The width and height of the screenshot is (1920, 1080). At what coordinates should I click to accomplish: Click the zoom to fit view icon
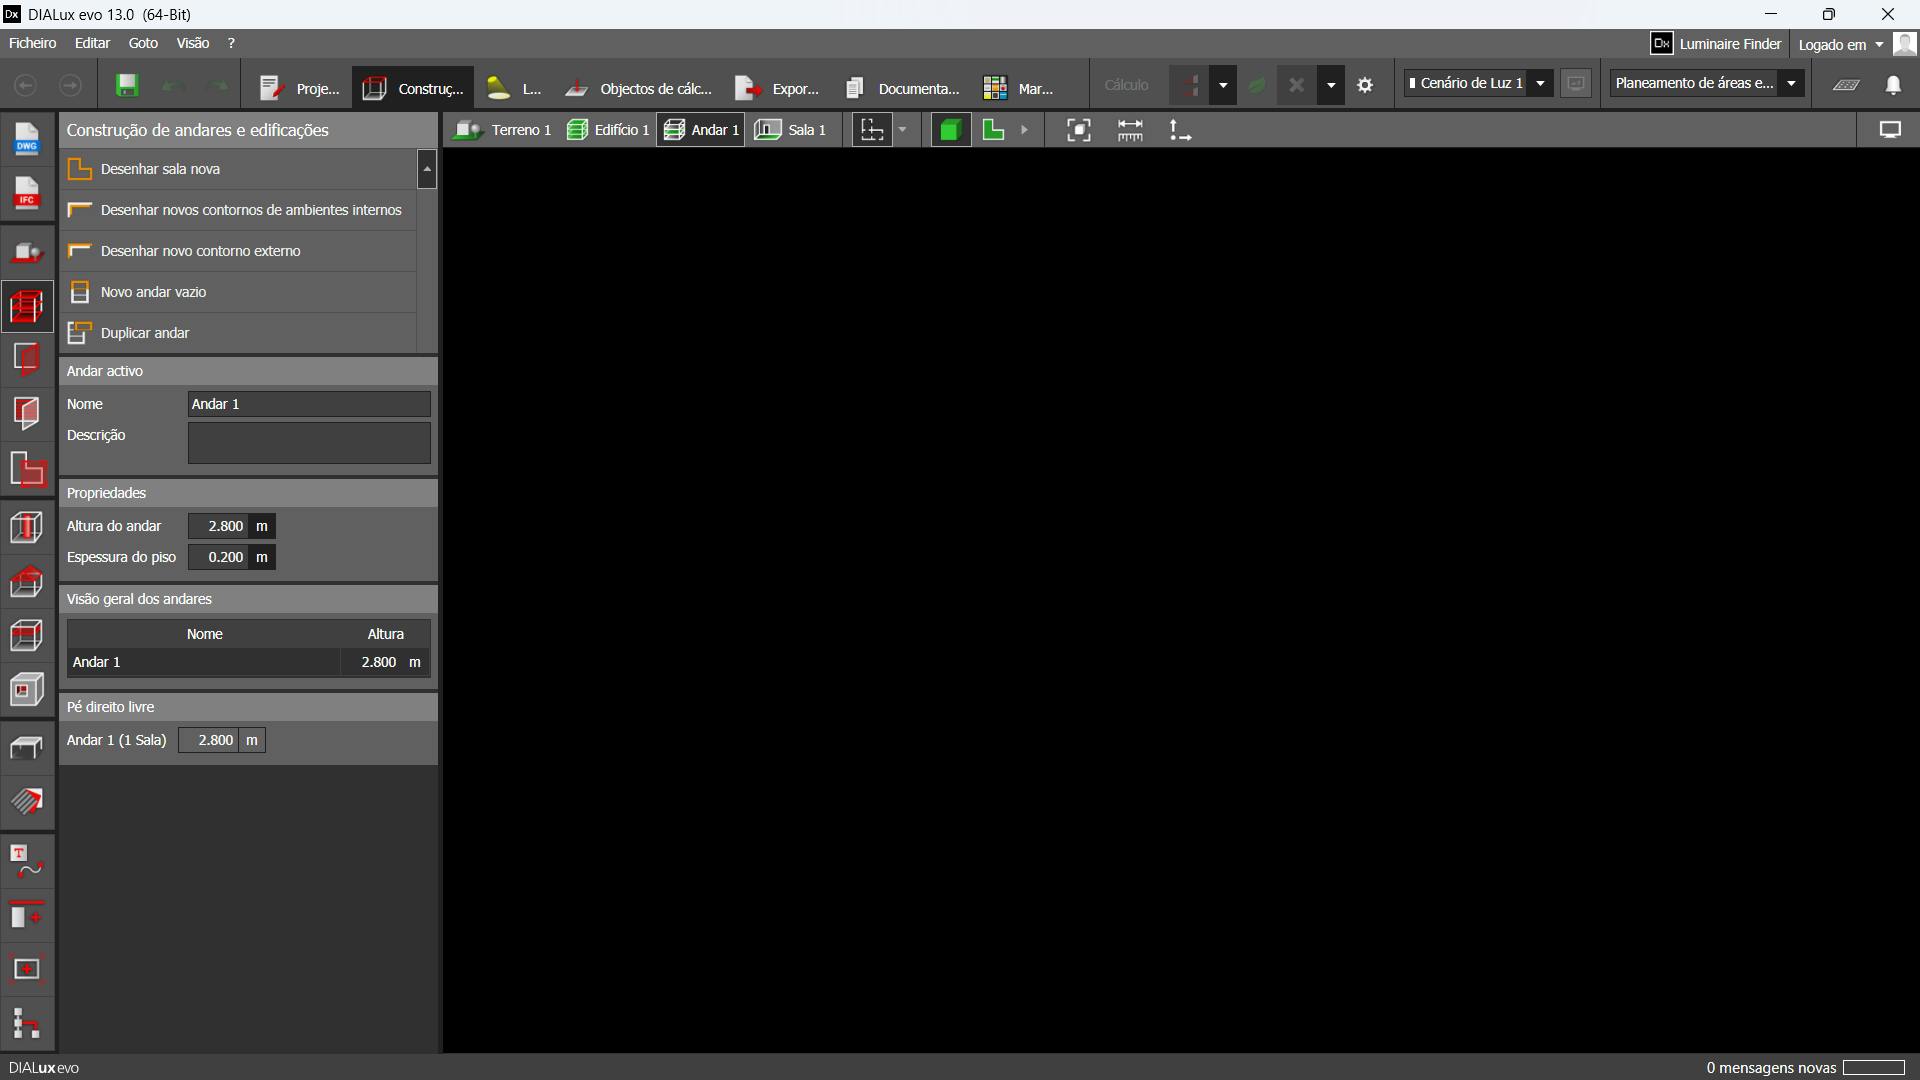1078,130
